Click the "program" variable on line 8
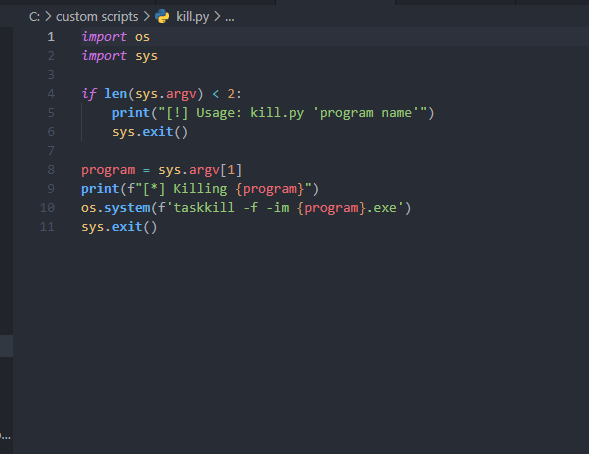 point(108,170)
